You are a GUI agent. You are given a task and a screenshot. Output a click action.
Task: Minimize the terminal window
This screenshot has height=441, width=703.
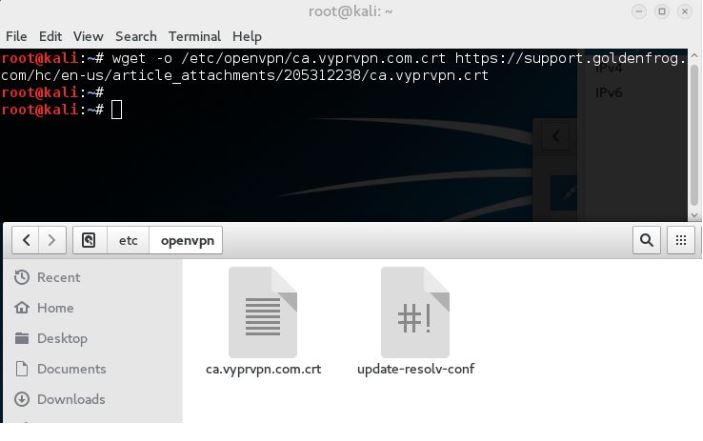tap(639, 12)
